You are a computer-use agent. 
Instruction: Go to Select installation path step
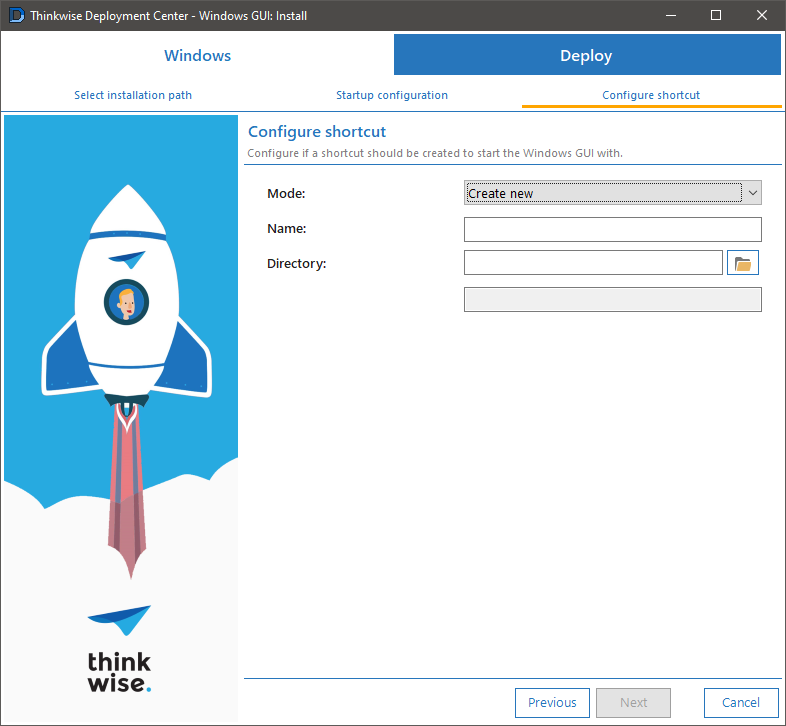[133, 95]
